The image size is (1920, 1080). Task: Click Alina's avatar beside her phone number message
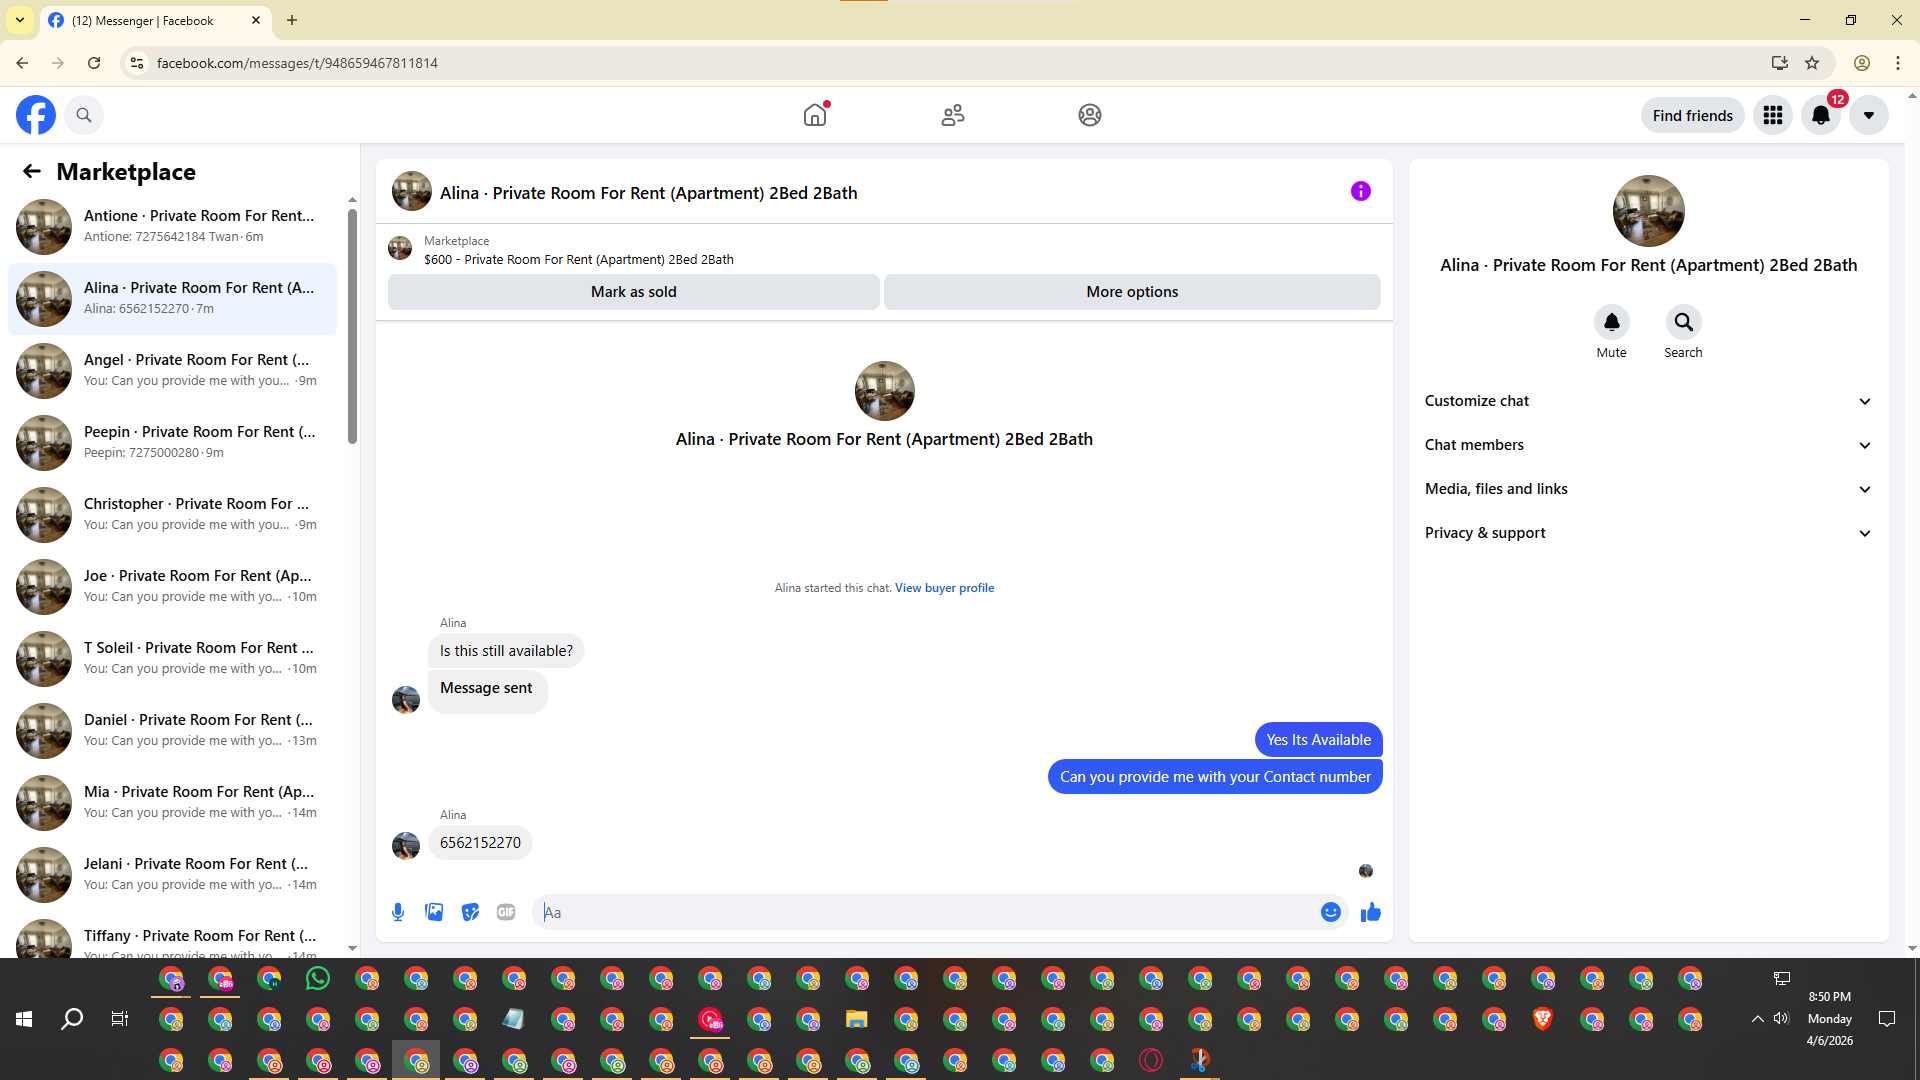pyautogui.click(x=406, y=846)
